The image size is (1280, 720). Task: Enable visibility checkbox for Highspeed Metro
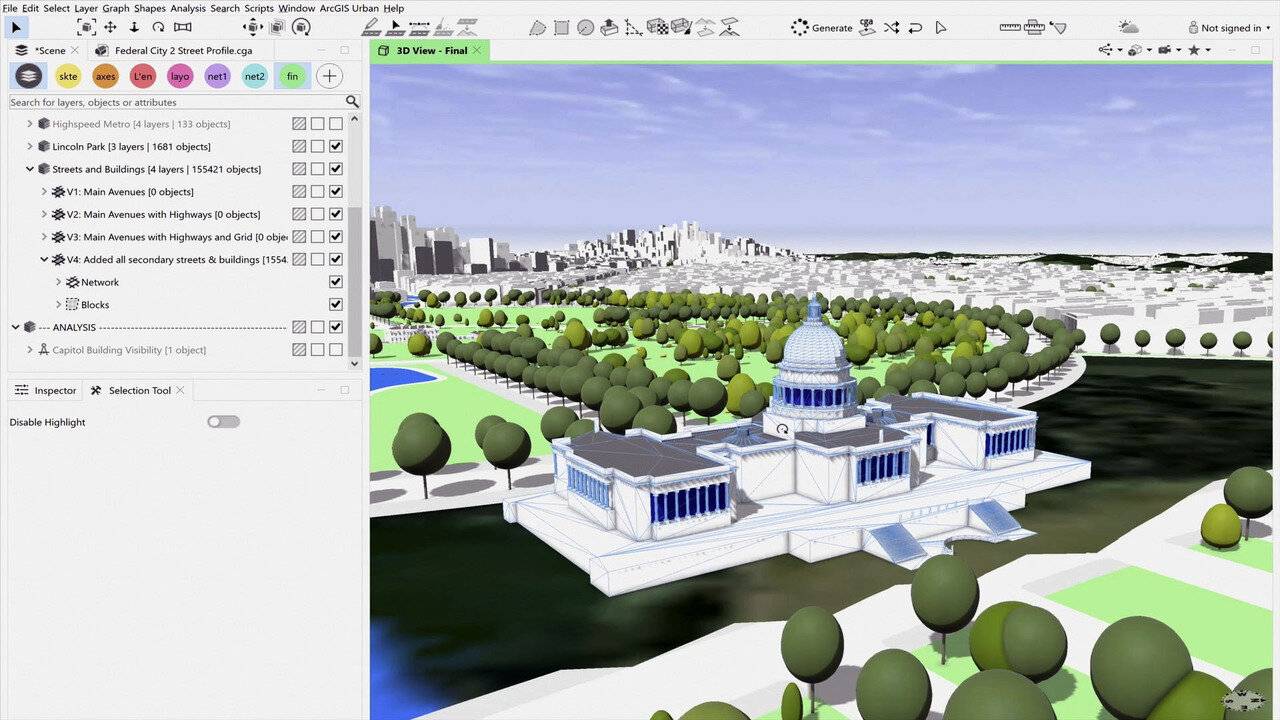[336, 124]
